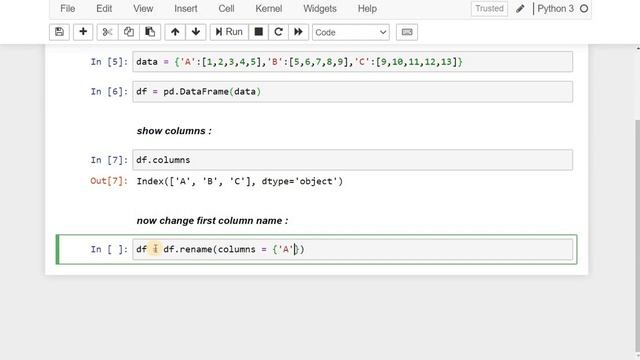Open the View menu
This screenshot has width=640, height=360.
143,9
